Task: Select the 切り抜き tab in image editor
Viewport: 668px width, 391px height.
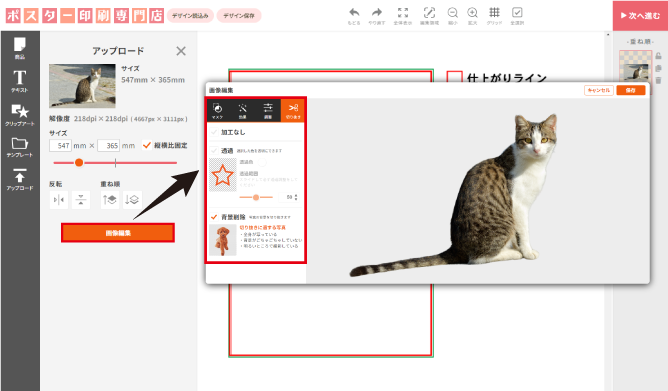Action: [x=293, y=111]
